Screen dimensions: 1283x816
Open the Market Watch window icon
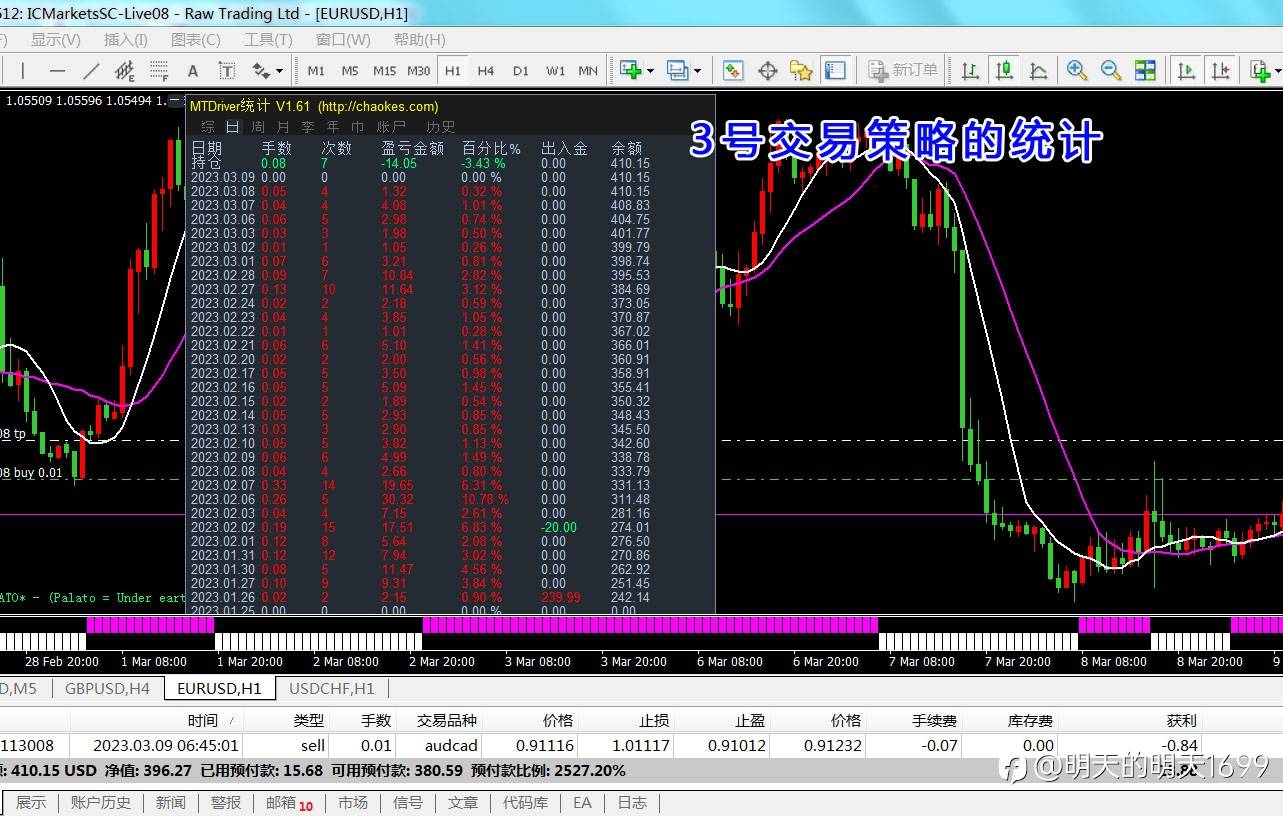pos(733,70)
